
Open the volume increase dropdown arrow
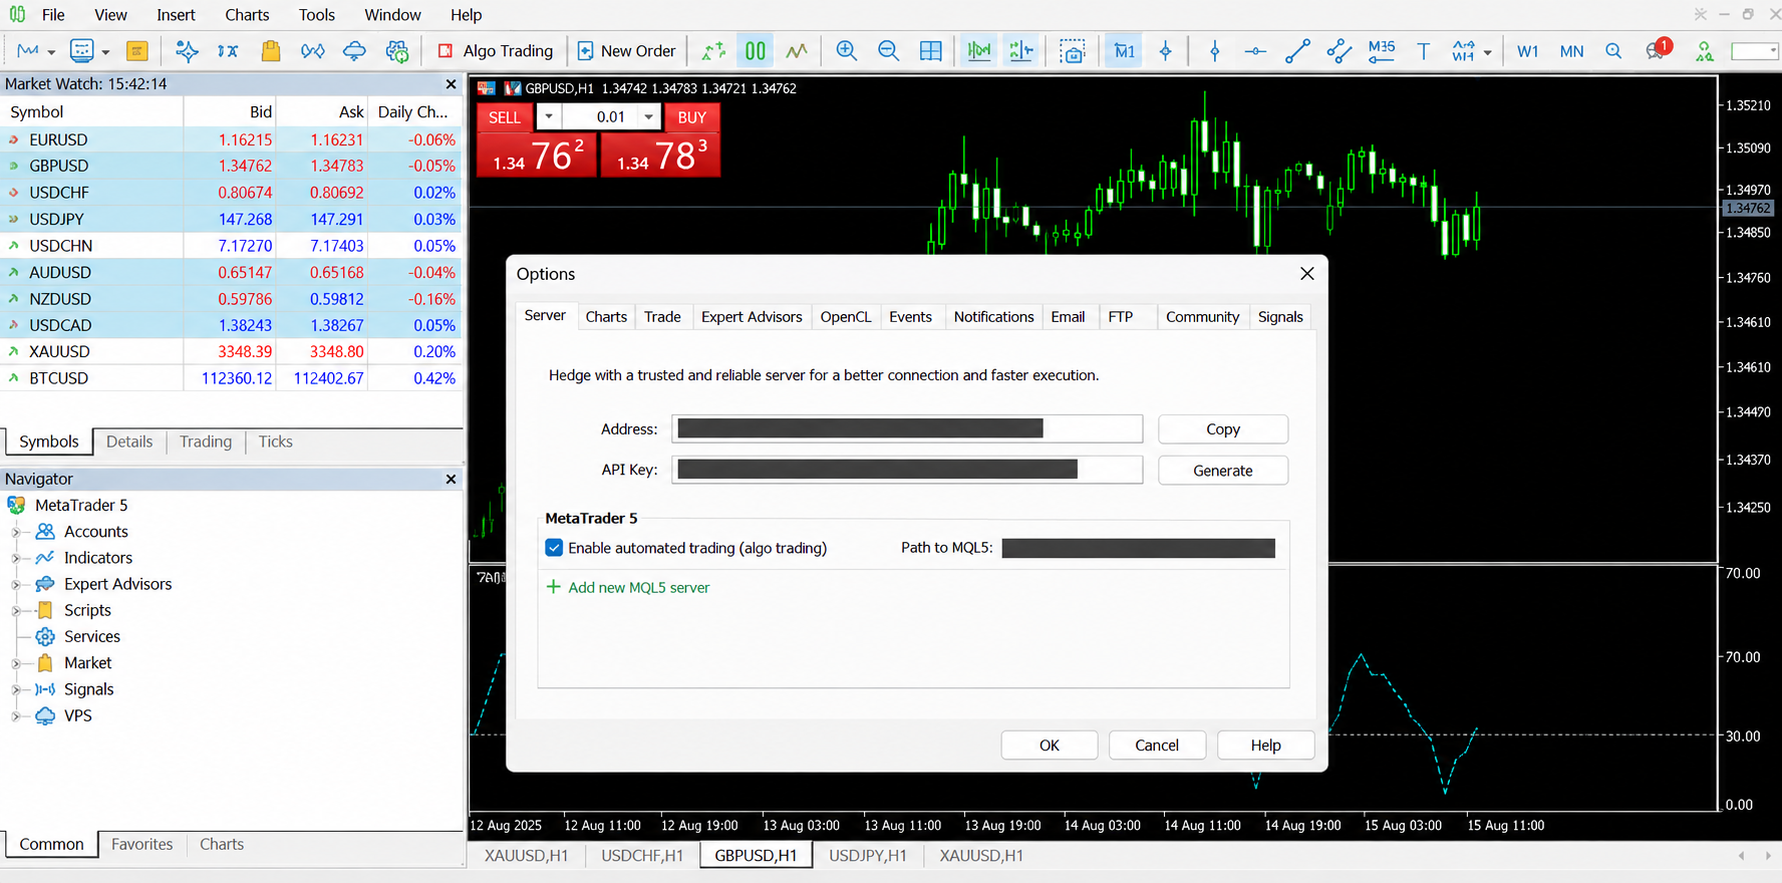[x=649, y=117]
